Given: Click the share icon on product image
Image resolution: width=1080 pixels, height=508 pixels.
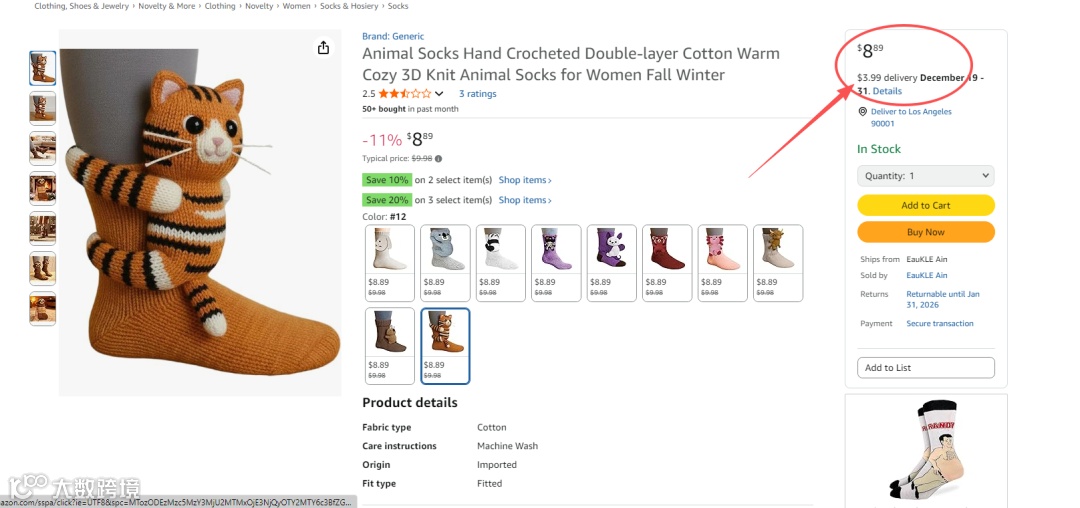Looking at the screenshot, I should tap(323, 48).
